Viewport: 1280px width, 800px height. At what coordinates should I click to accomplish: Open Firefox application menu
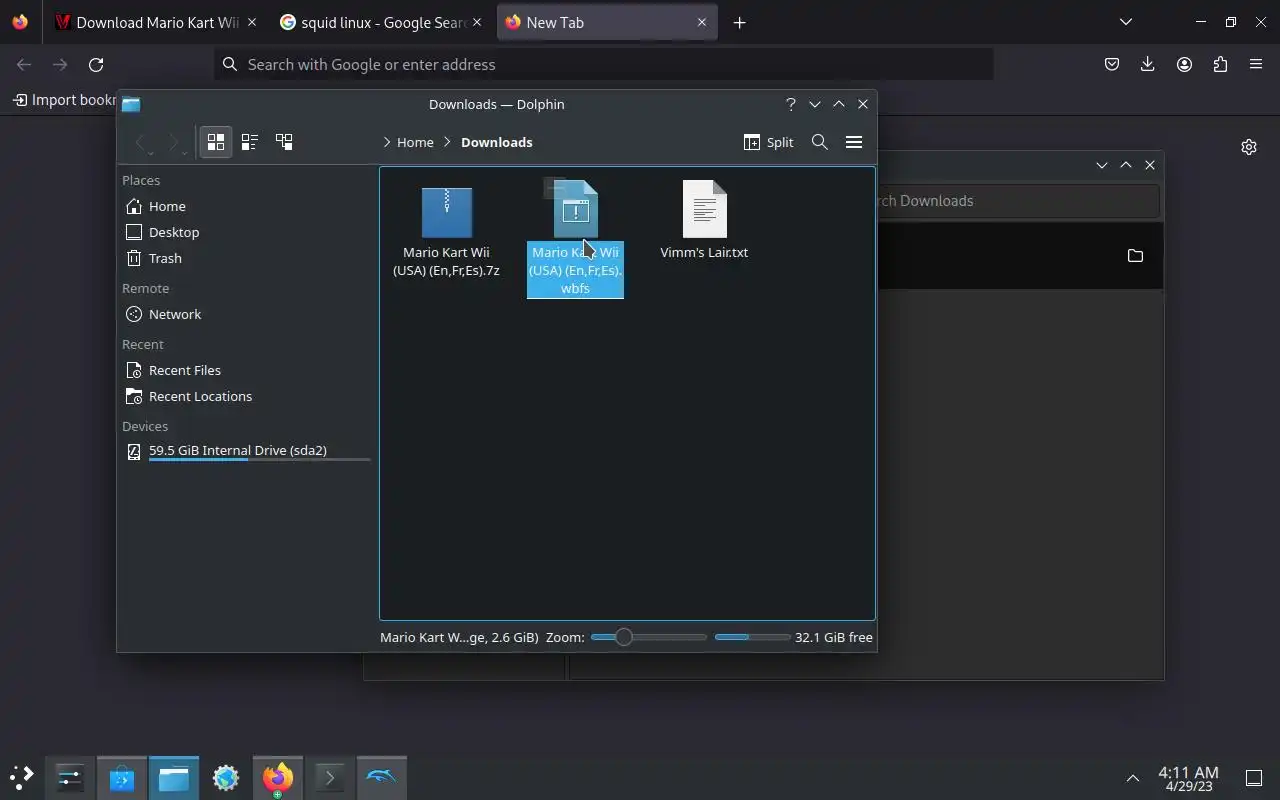pos(1256,64)
